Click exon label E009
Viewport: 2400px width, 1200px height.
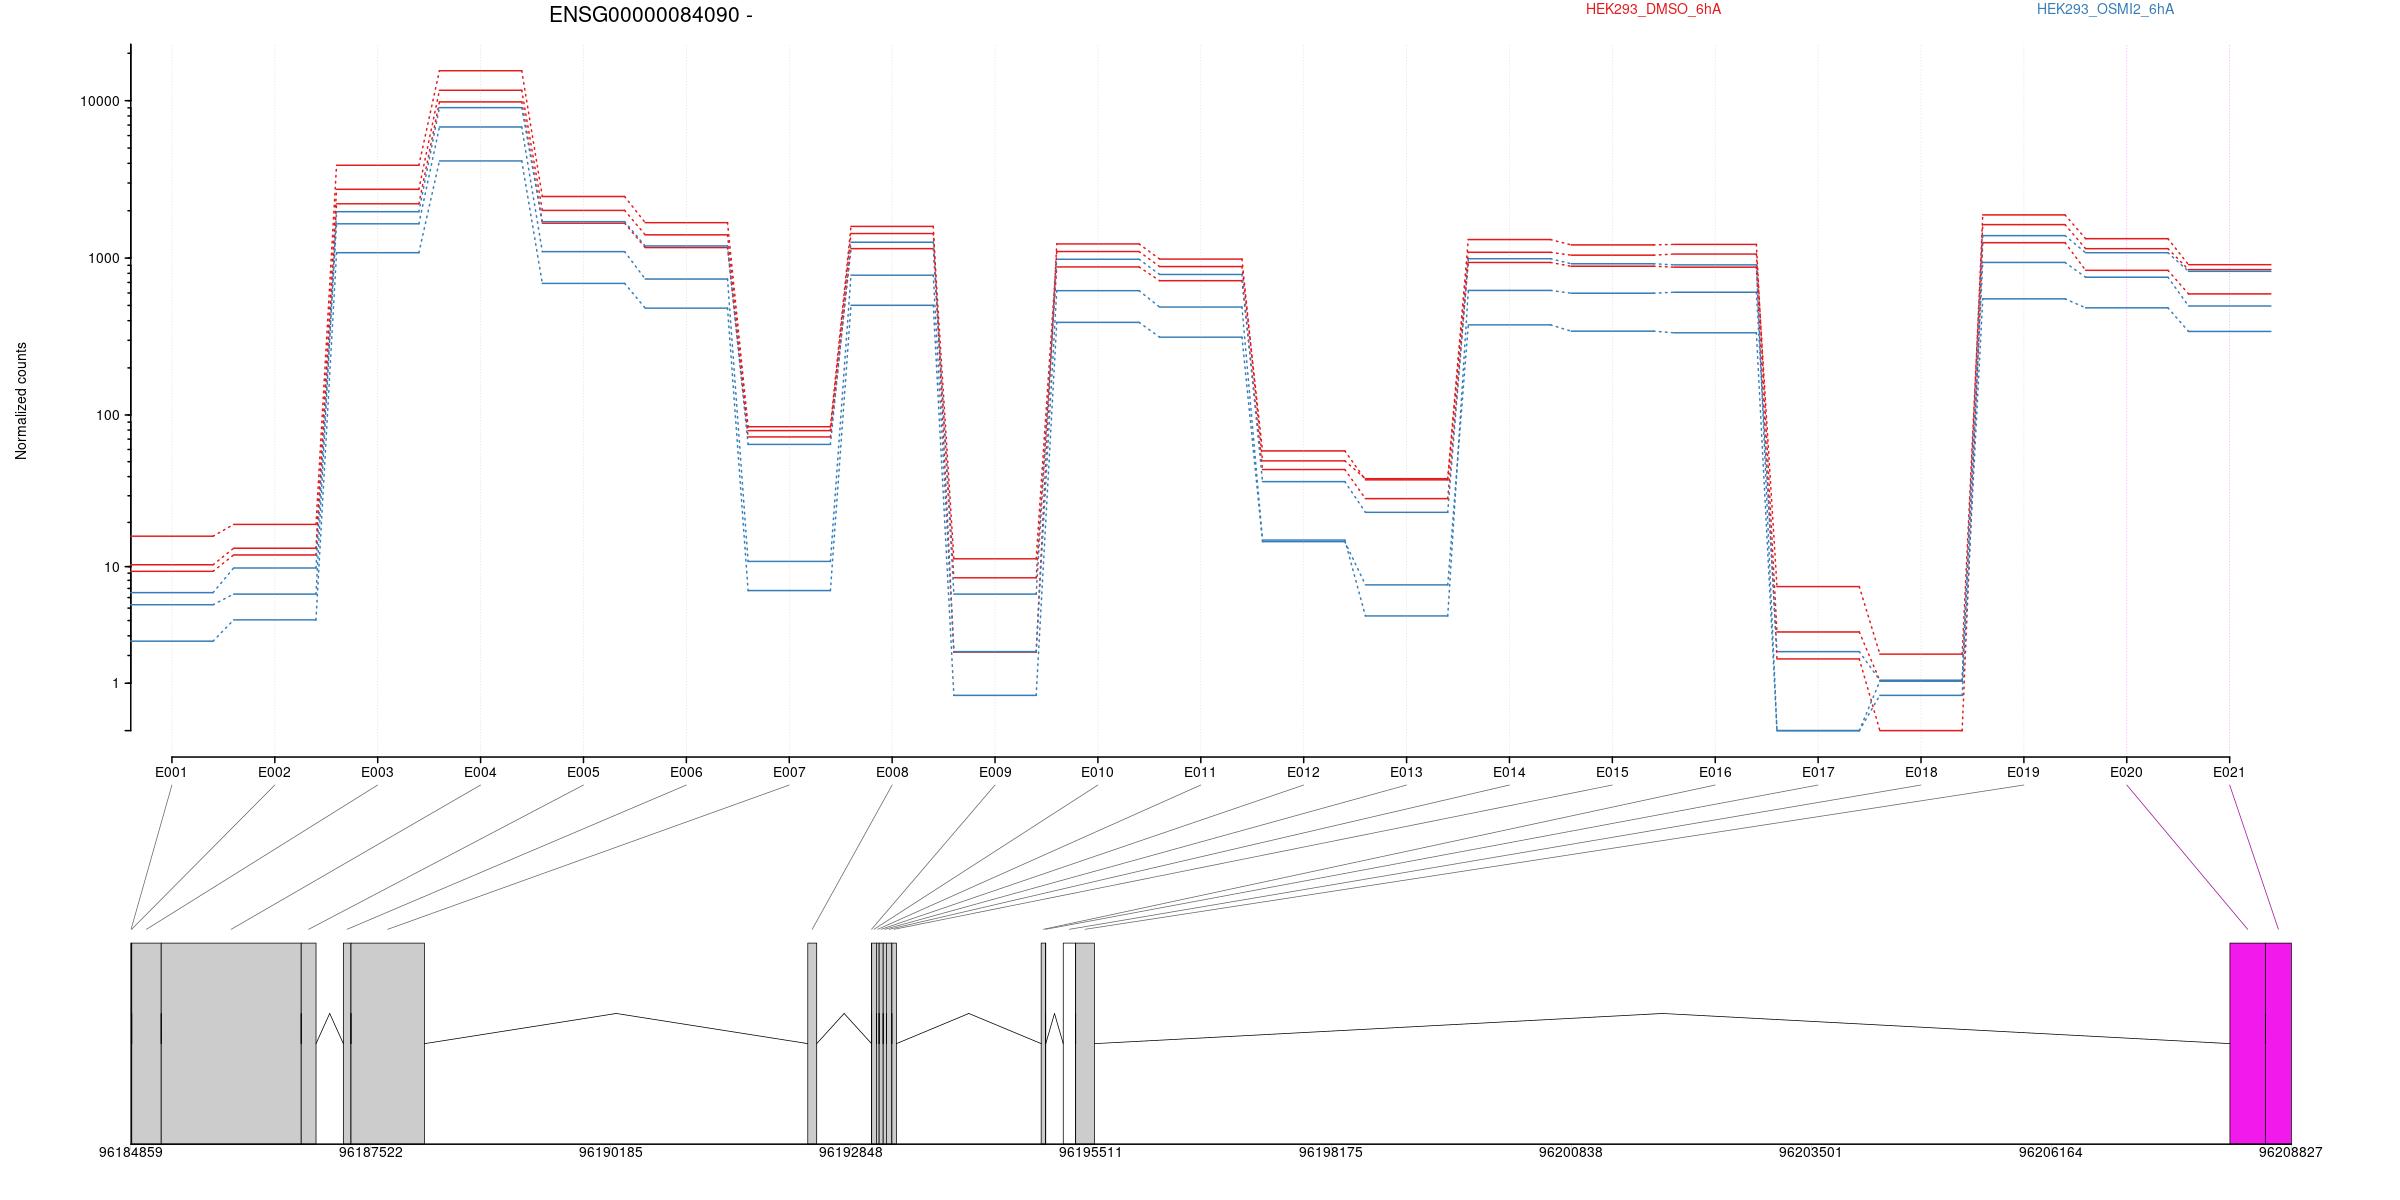(995, 772)
